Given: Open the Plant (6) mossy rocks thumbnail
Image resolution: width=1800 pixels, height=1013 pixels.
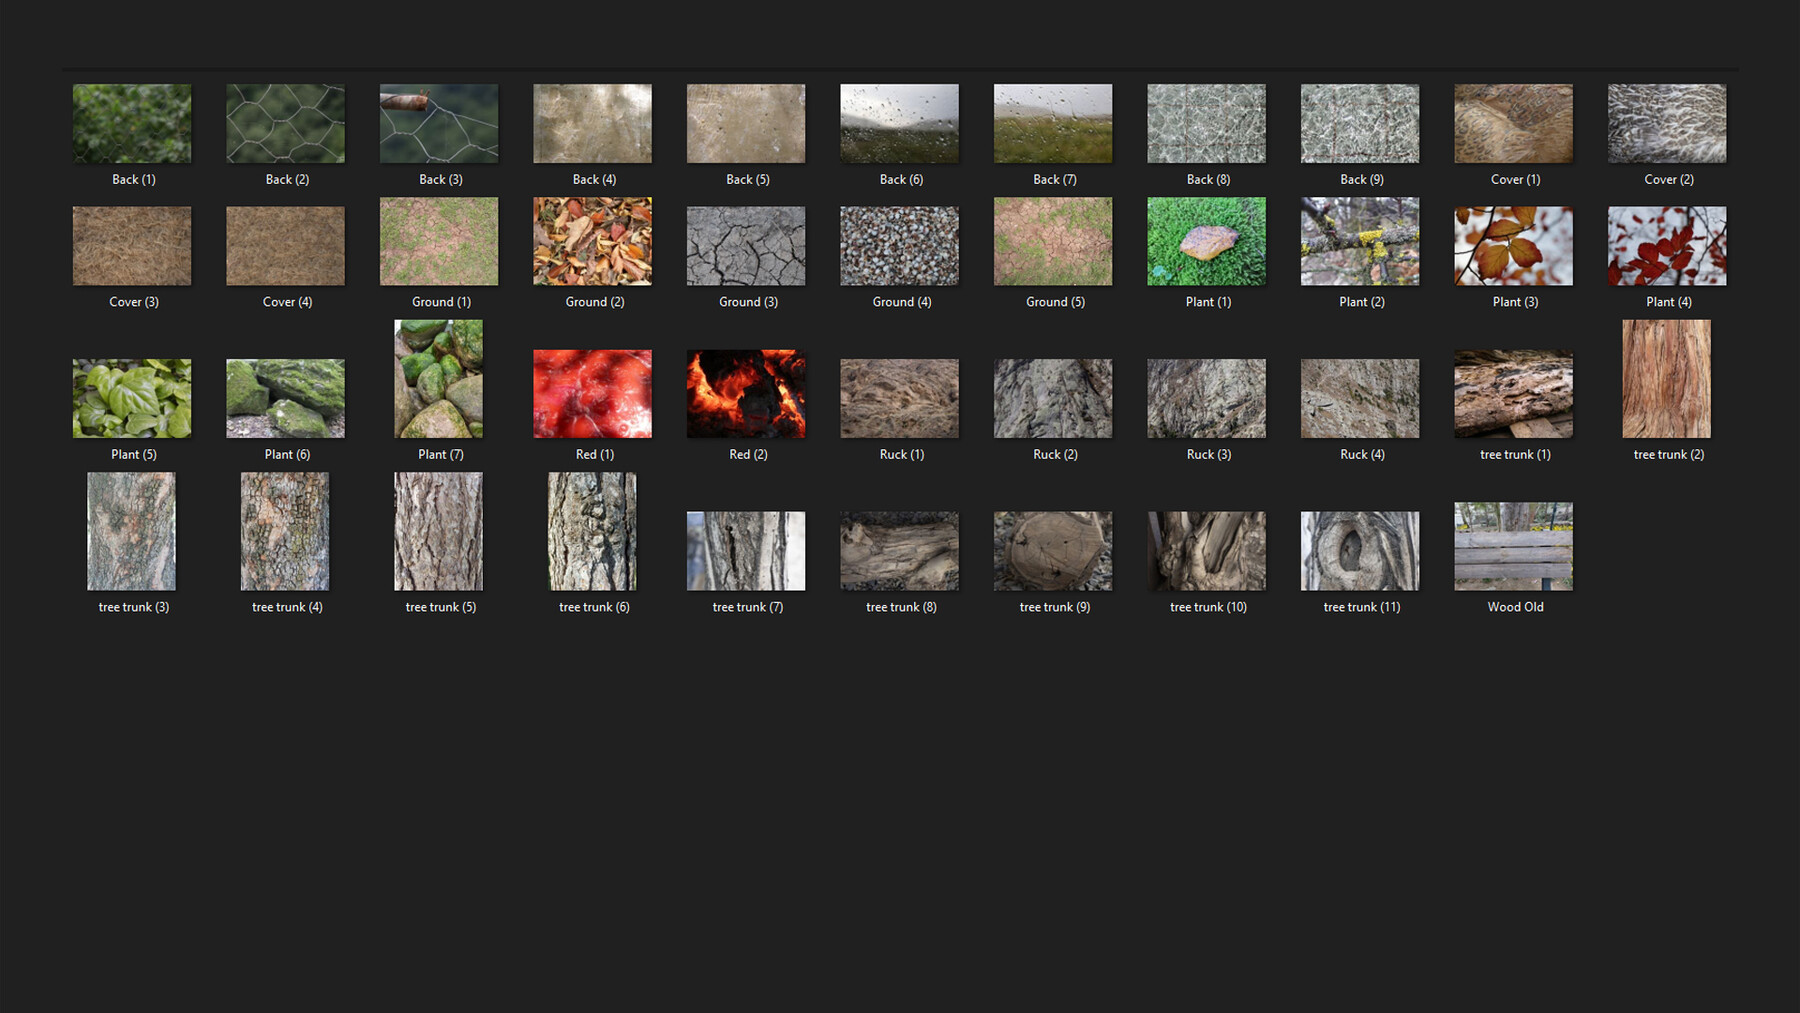Looking at the screenshot, I should [x=286, y=398].
